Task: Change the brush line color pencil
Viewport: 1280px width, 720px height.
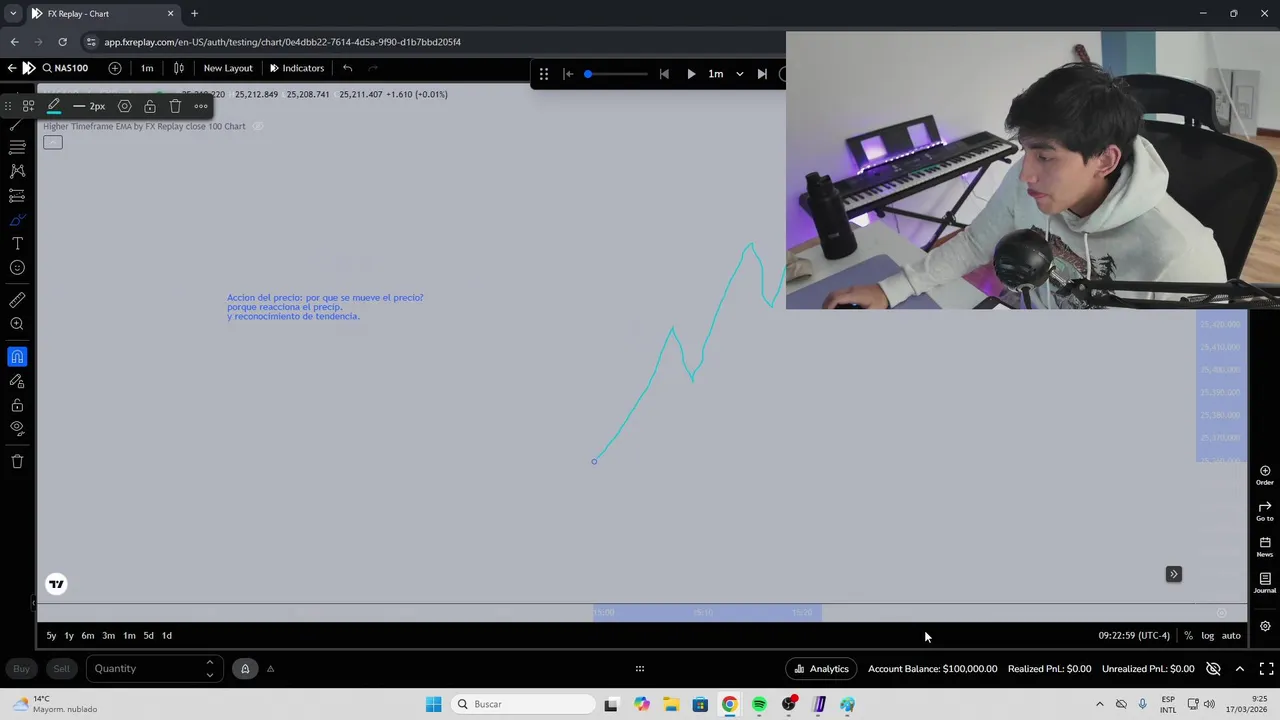Action: click(54, 105)
